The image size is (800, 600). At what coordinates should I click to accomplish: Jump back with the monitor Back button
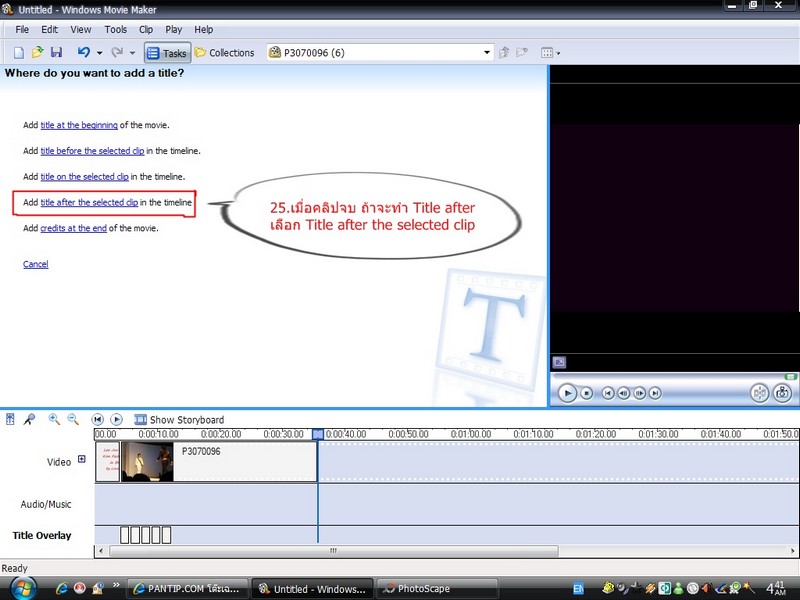coord(608,393)
